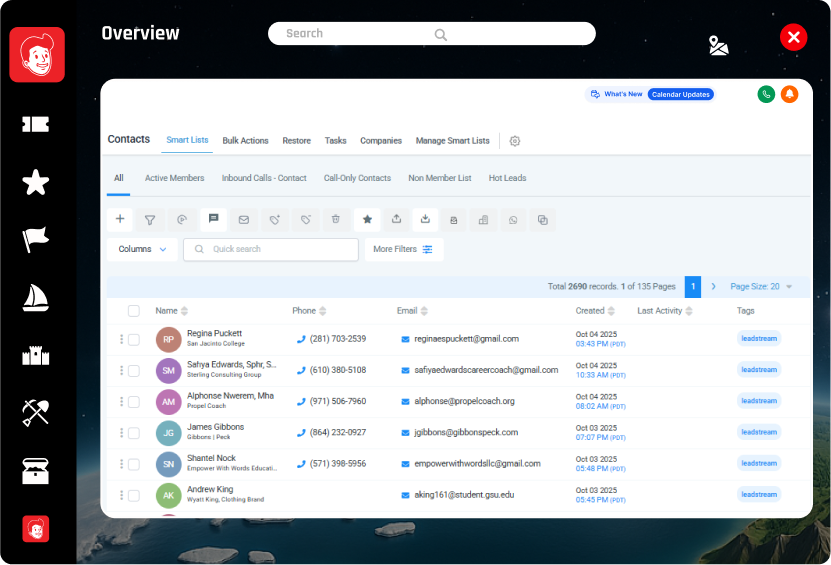Click the trash delete icon in the toolbar

pos(336,219)
